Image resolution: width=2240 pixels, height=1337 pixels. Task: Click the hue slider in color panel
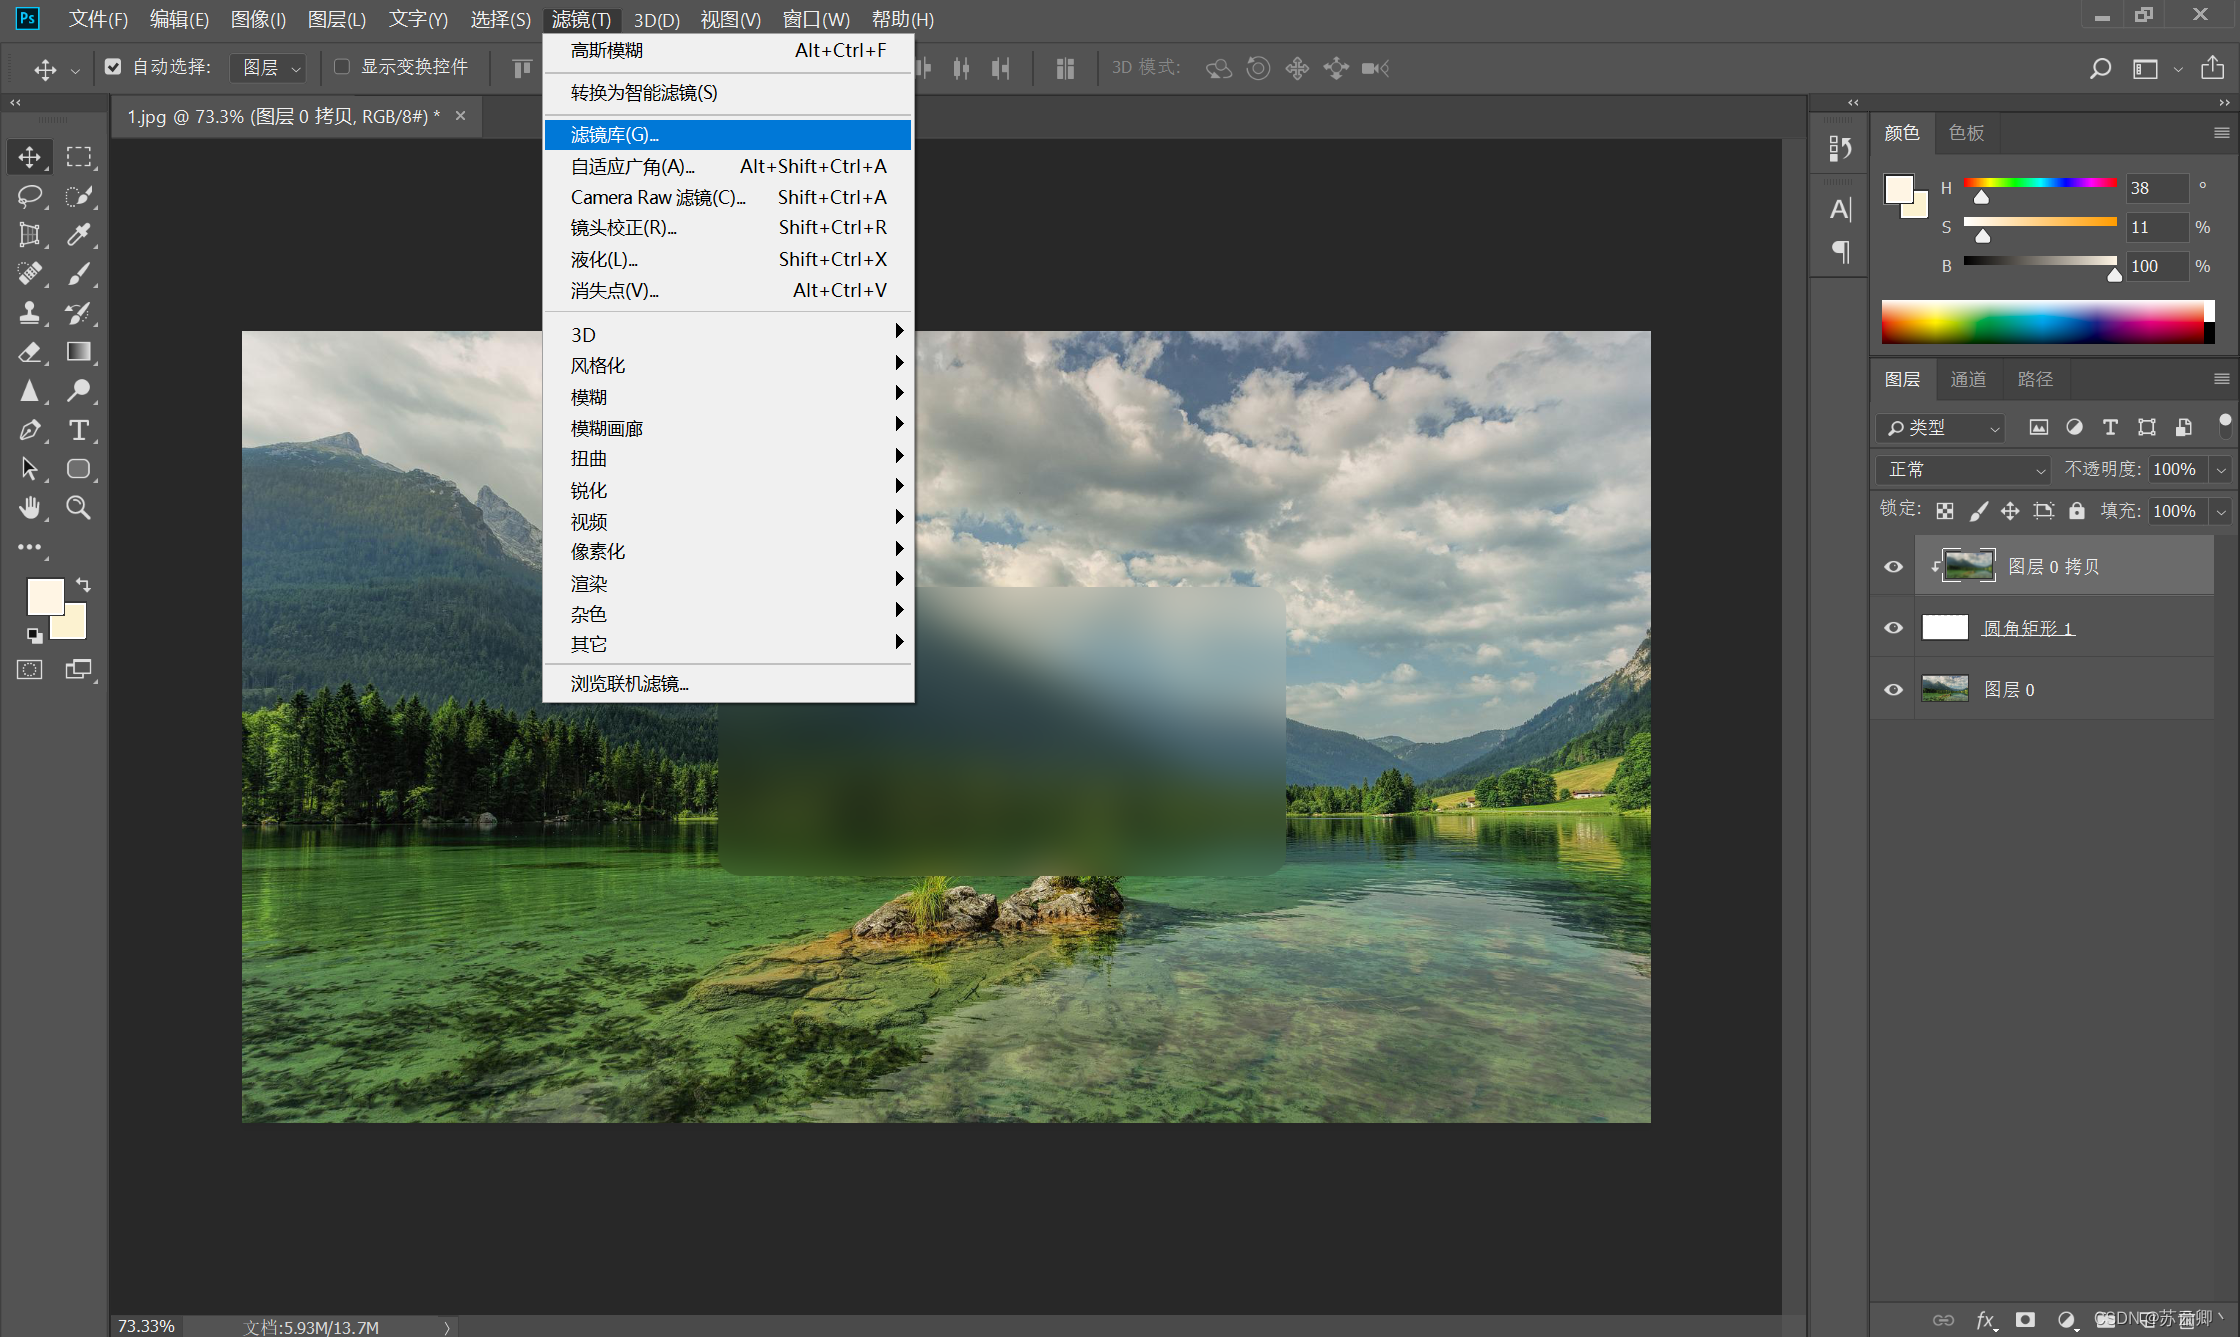pyautogui.click(x=2040, y=183)
